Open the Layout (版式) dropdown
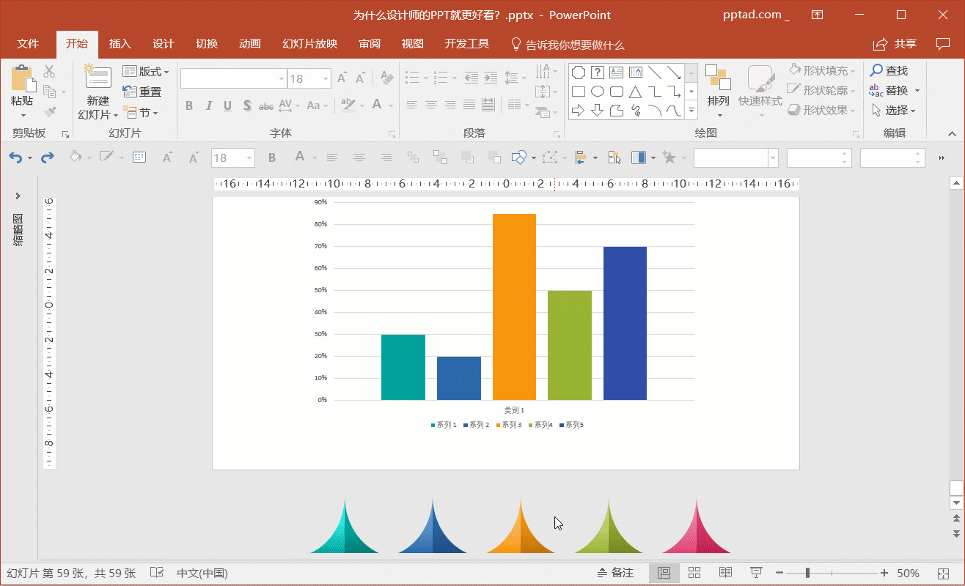The height and width of the screenshot is (586, 965). pos(146,71)
